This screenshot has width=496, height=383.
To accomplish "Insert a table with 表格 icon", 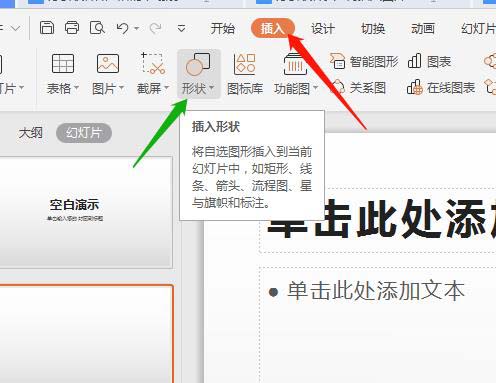I will tap(63, 63).
